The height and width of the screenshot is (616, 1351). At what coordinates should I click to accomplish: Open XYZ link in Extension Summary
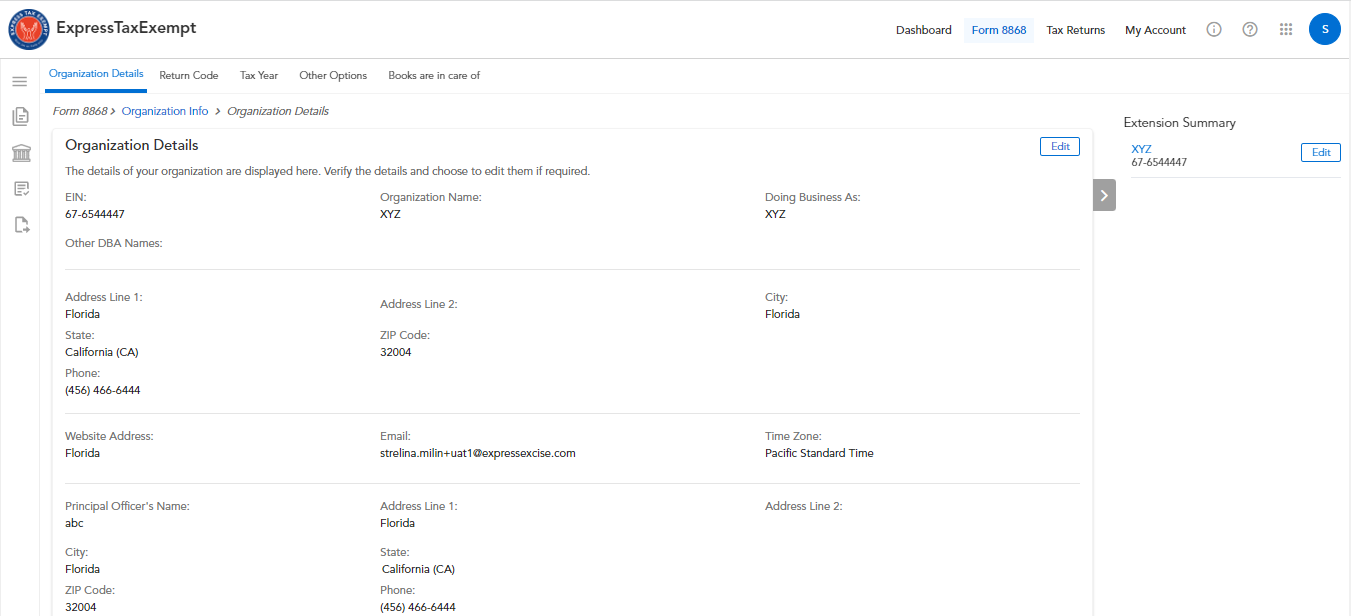(1141, 149)
